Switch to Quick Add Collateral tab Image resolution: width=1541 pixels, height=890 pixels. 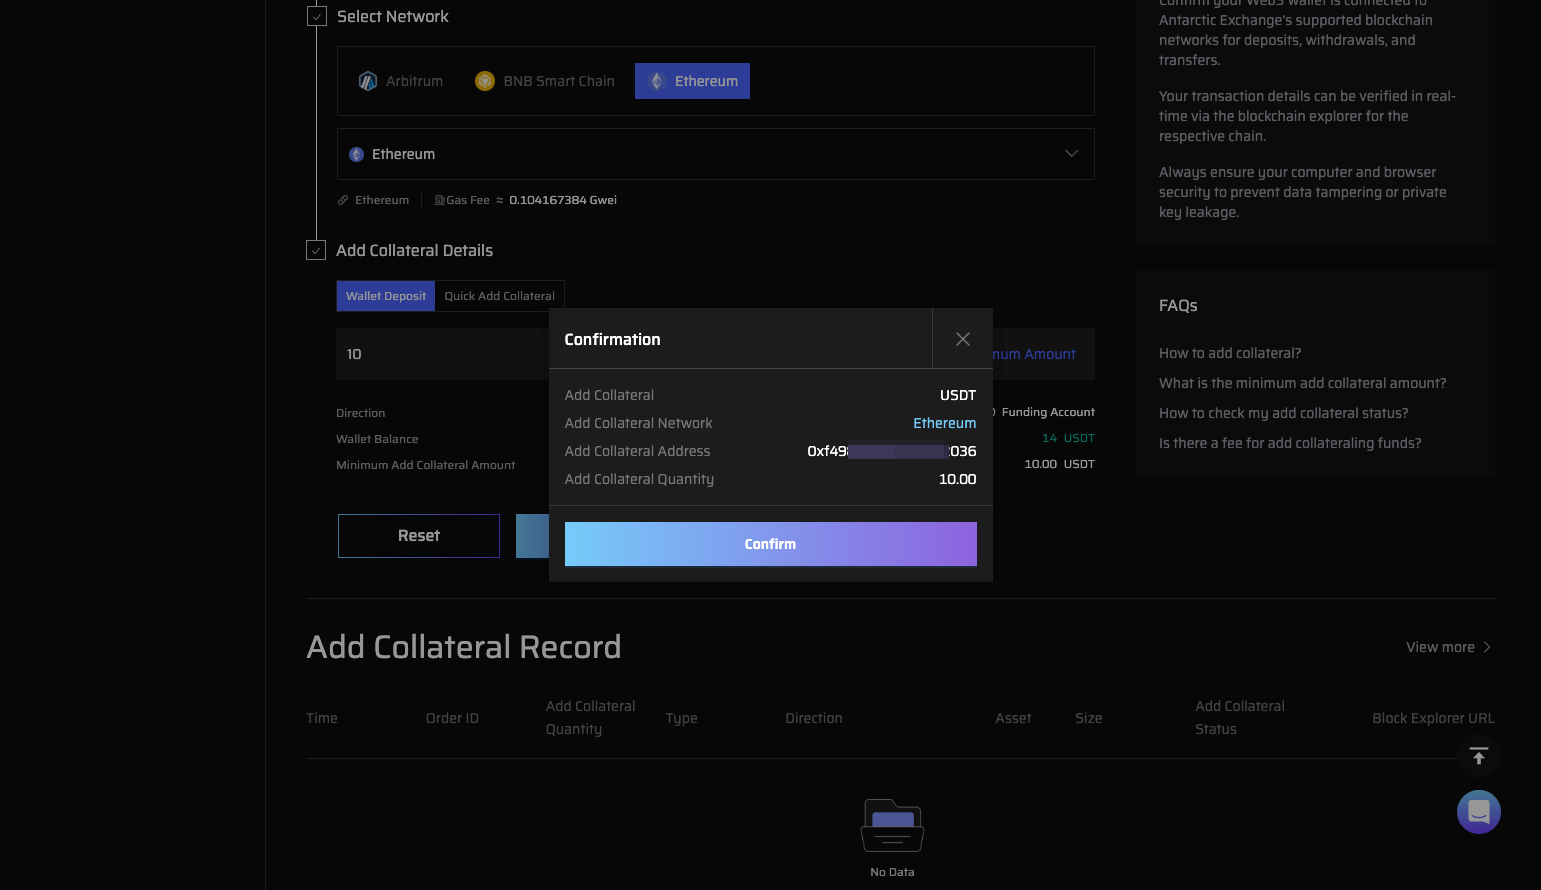coord(499,296)
